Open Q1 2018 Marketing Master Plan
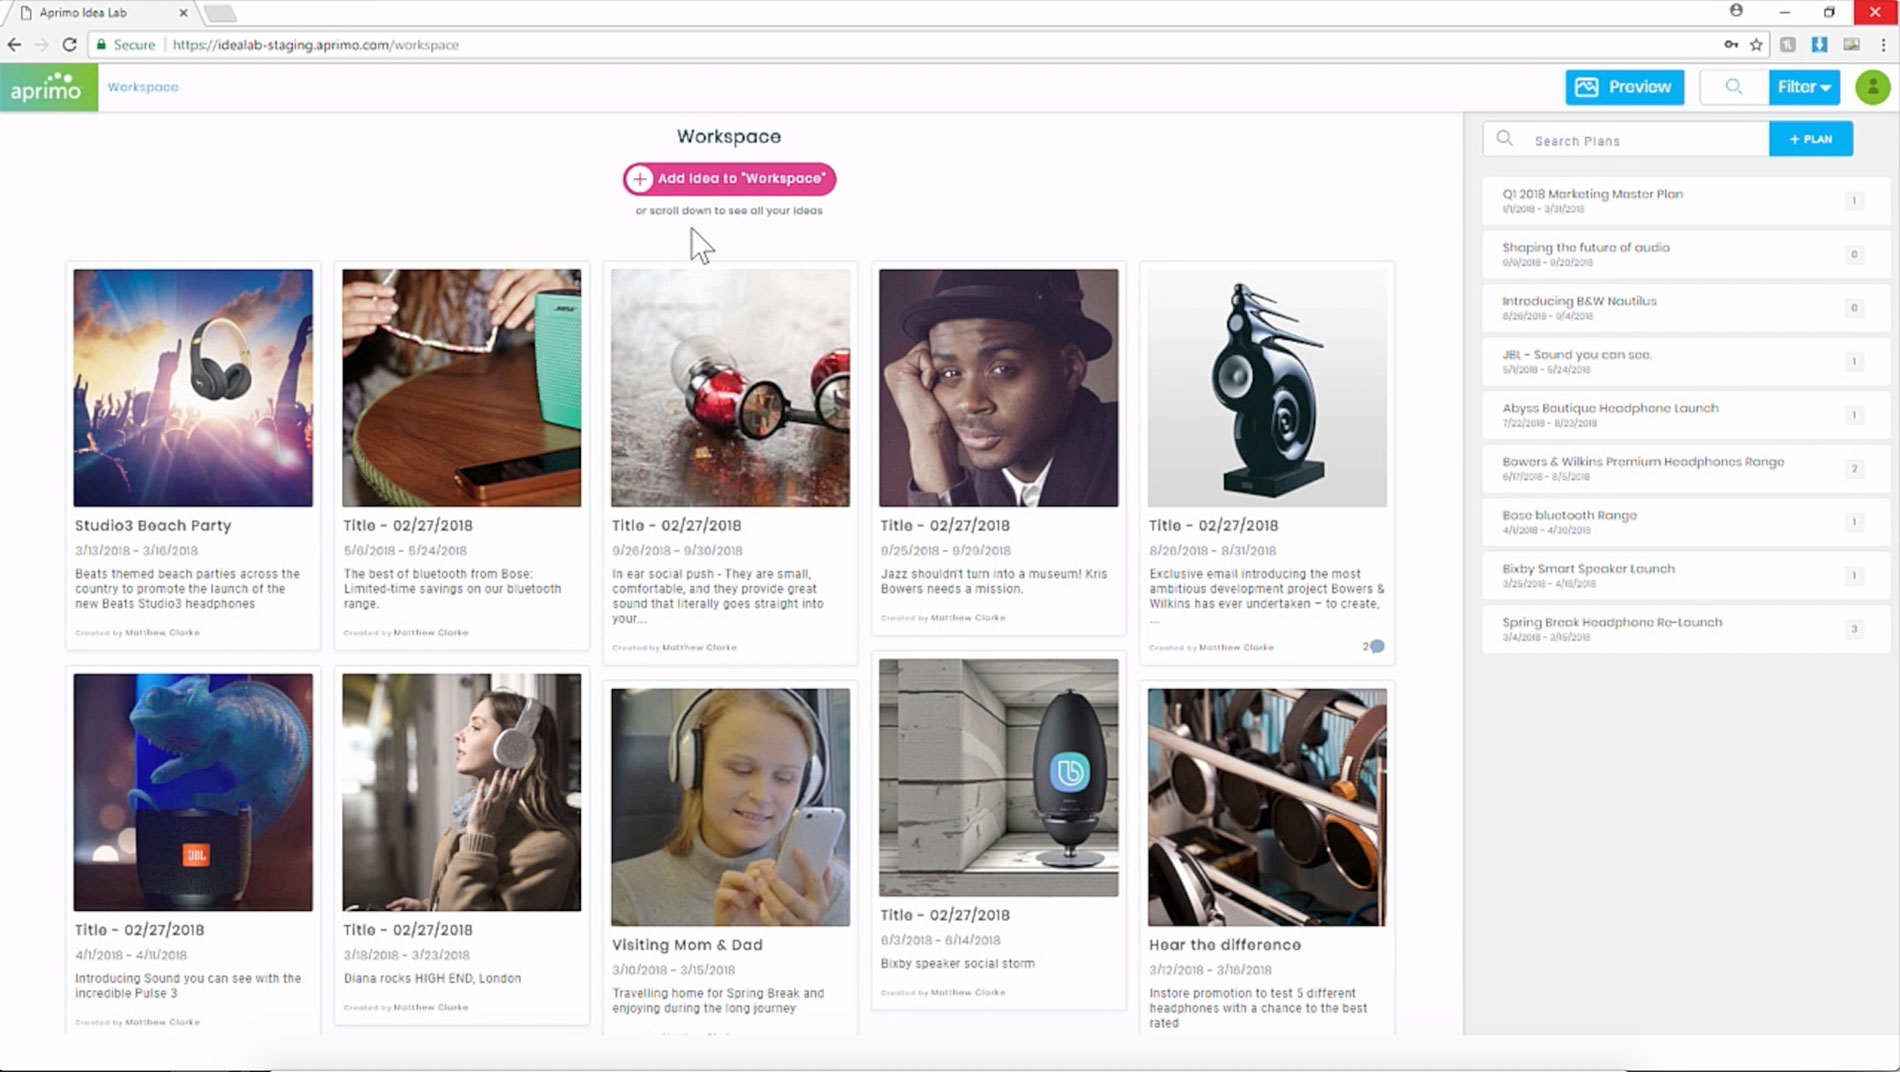This screenshot has height=1072, width=1900. pos(1686,200)
